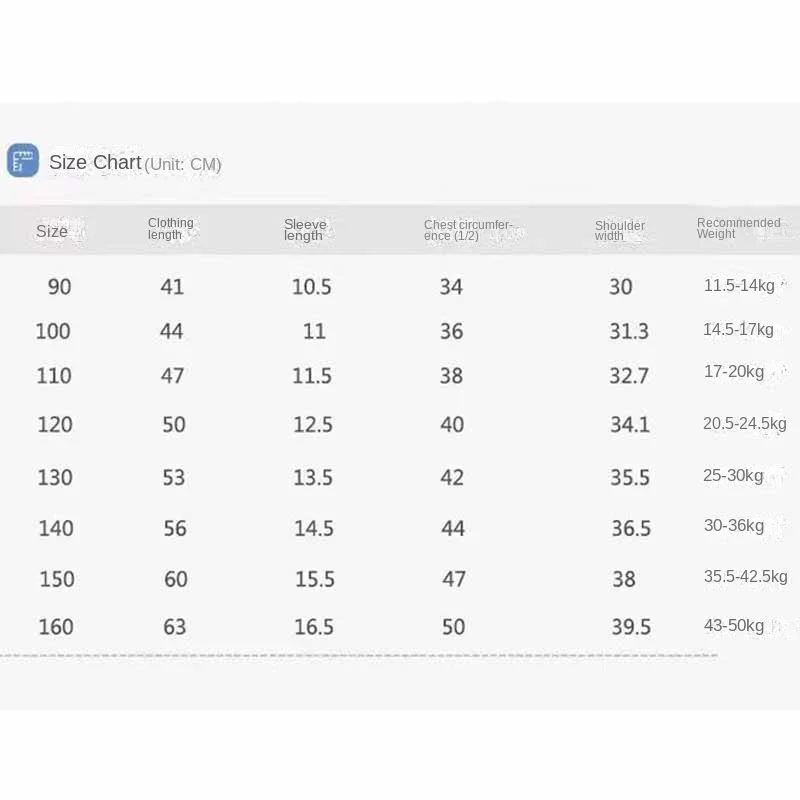Viewport: 800px width, 800px height.
Task: Click the "Shoulder width" column header
Action: pos(619,230)
